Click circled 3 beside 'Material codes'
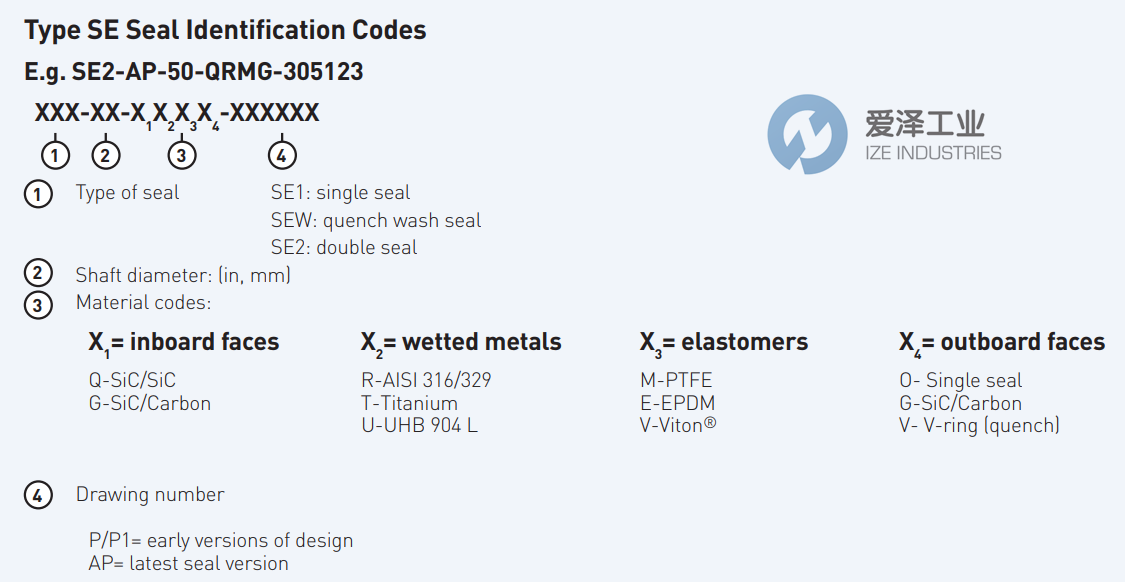The height and width of the screenshot is (582, 1125). (38, 303)
